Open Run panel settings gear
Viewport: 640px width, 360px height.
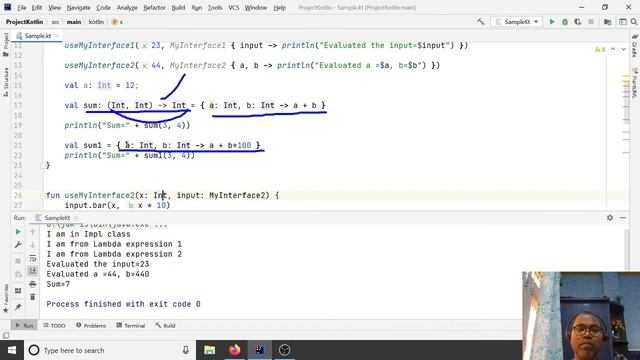610,218
